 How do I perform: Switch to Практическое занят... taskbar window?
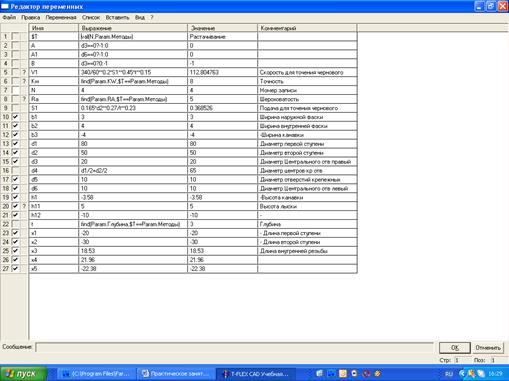[176, 374]
